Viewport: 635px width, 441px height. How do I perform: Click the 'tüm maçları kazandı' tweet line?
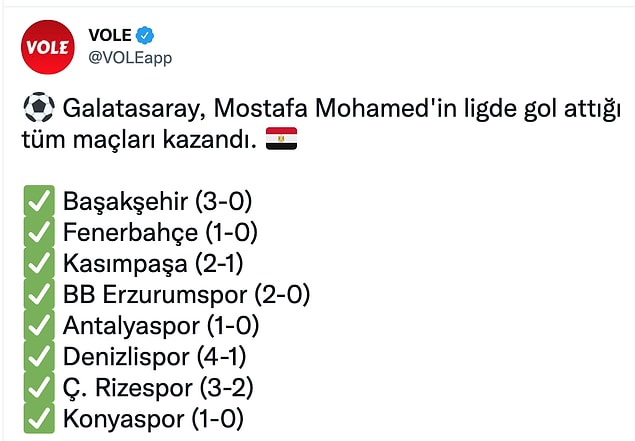tap(139, 139)
